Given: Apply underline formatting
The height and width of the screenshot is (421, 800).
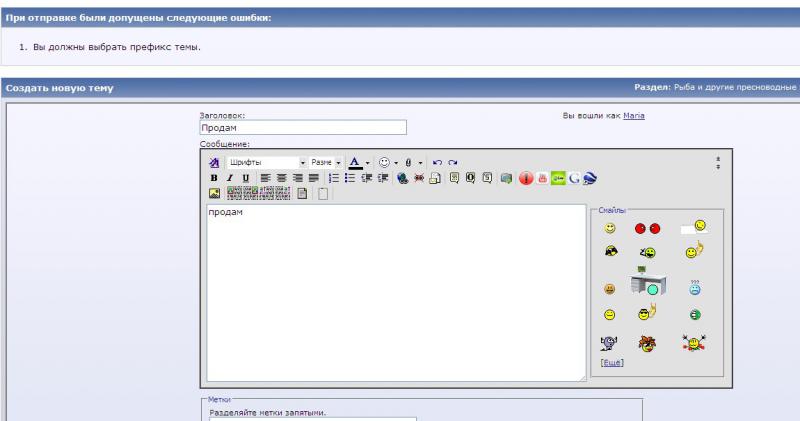Looking at the screenshot, I should (244, 177).
